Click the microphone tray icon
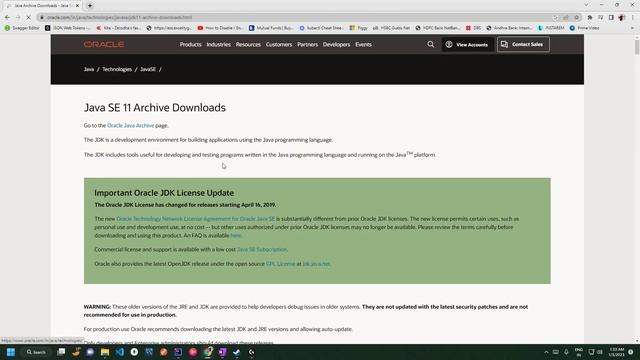 [566, 352]
